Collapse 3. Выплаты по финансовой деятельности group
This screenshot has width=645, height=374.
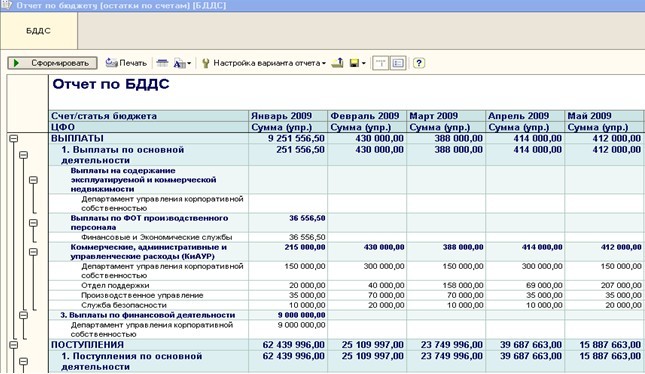[x=23, y=315]
